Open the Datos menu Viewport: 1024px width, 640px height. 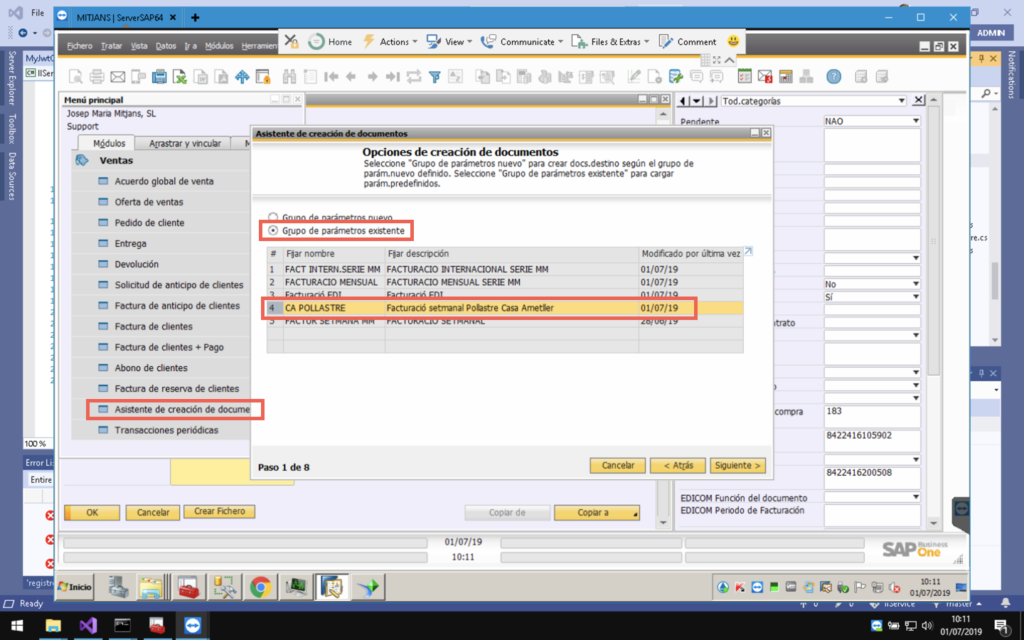point(166,46)
